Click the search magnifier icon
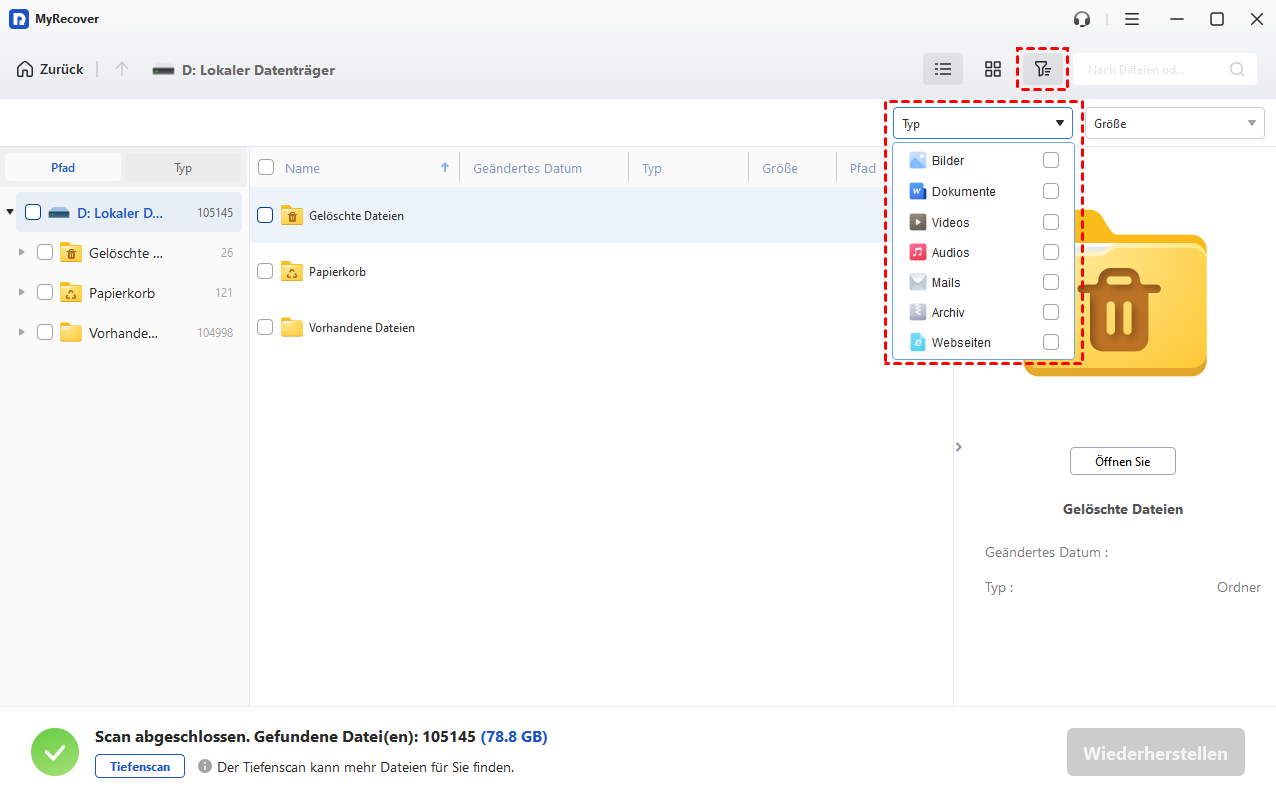1276x796 pixels. (1237, 69)
